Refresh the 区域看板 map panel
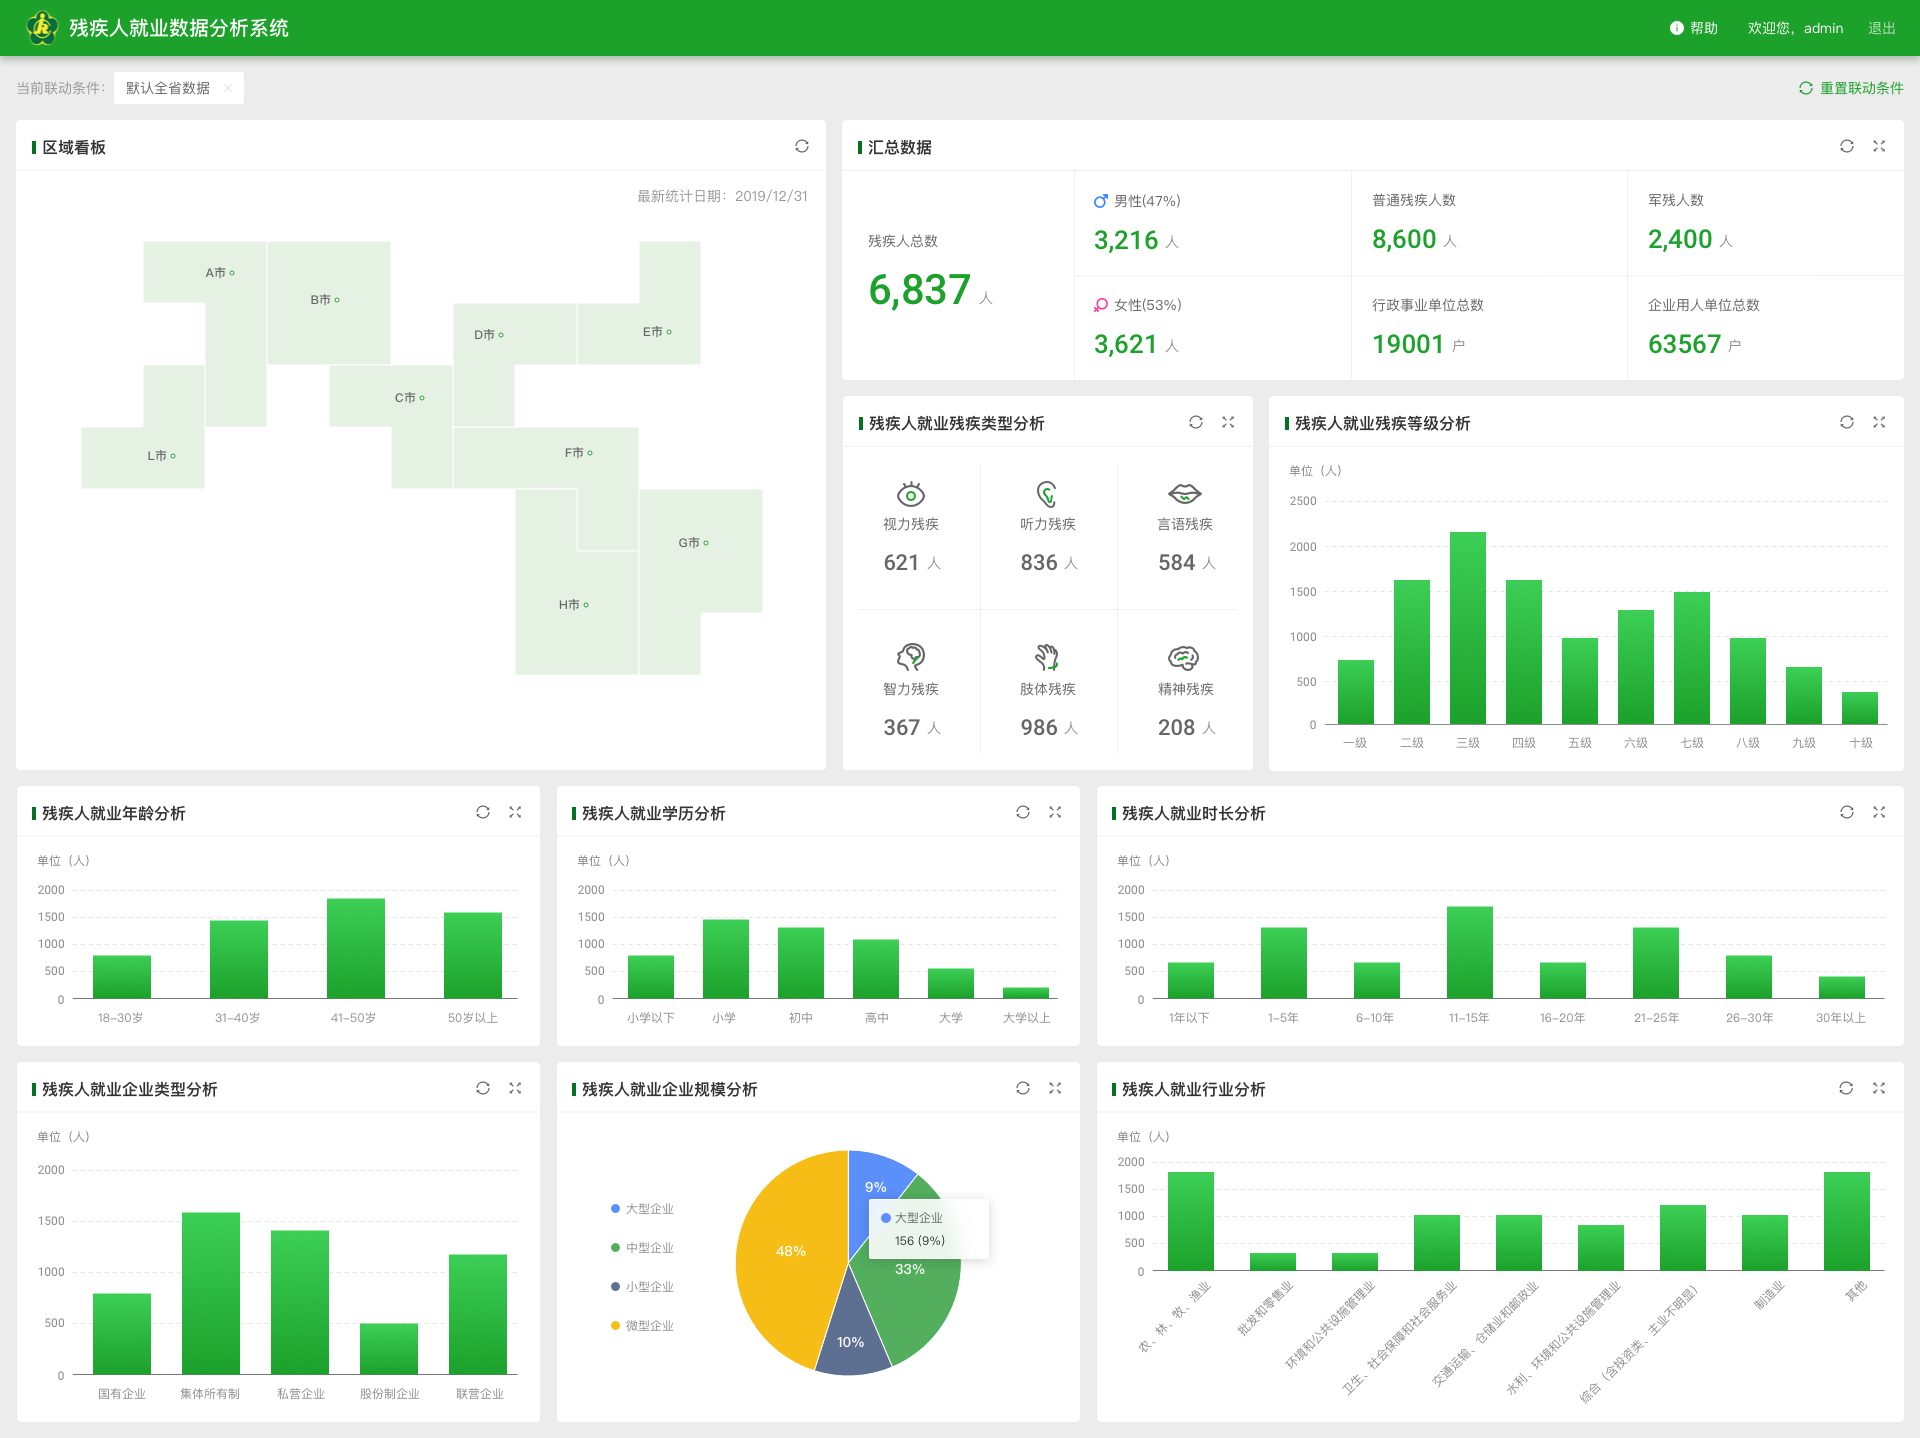1920x1438 pixels. [x=802, y=146]
